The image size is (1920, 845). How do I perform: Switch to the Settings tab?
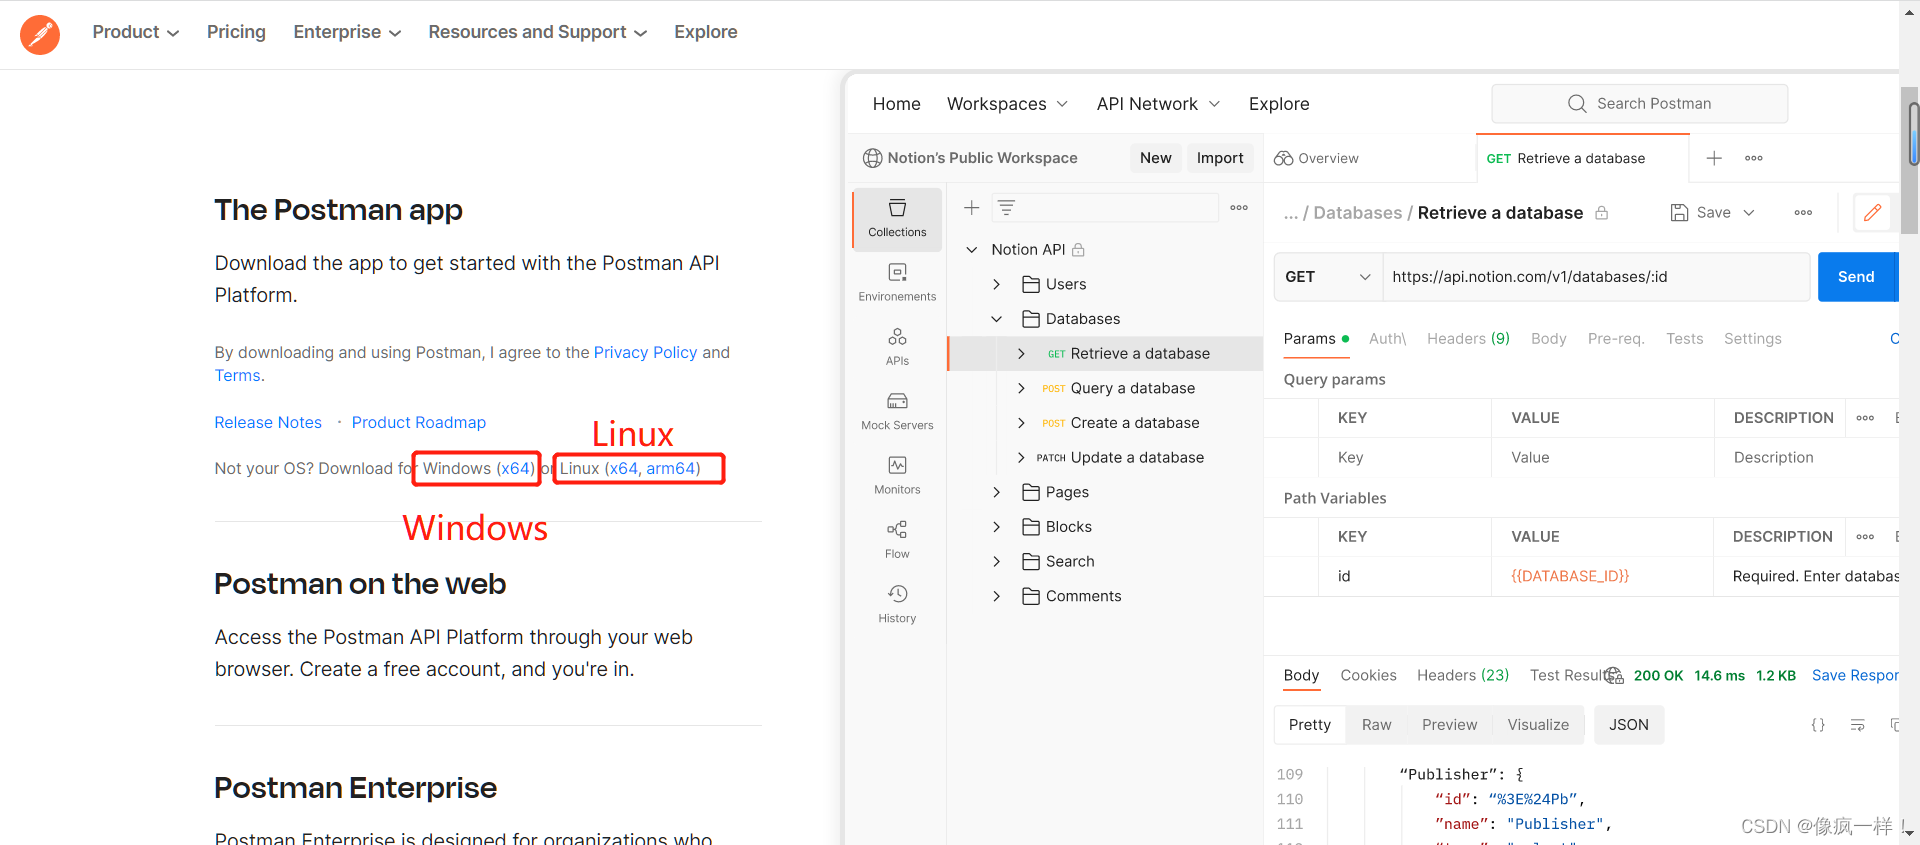pos(1752,339)
